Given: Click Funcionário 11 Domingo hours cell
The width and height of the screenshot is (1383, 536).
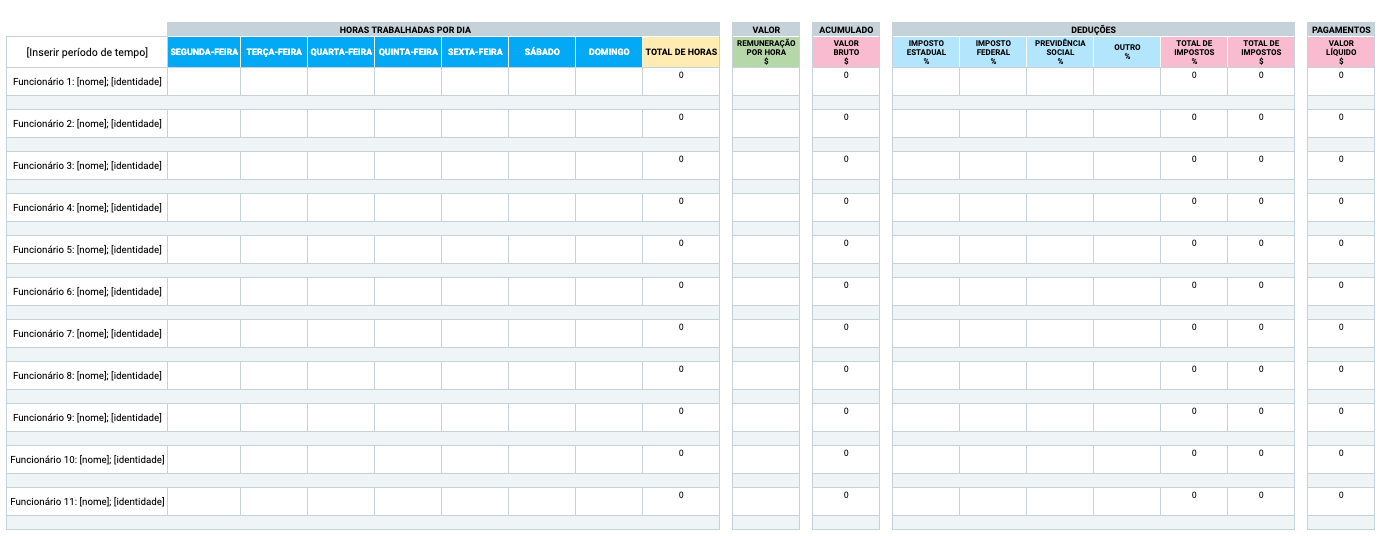Looking at the screenshot, I should (x=609, y=502).
